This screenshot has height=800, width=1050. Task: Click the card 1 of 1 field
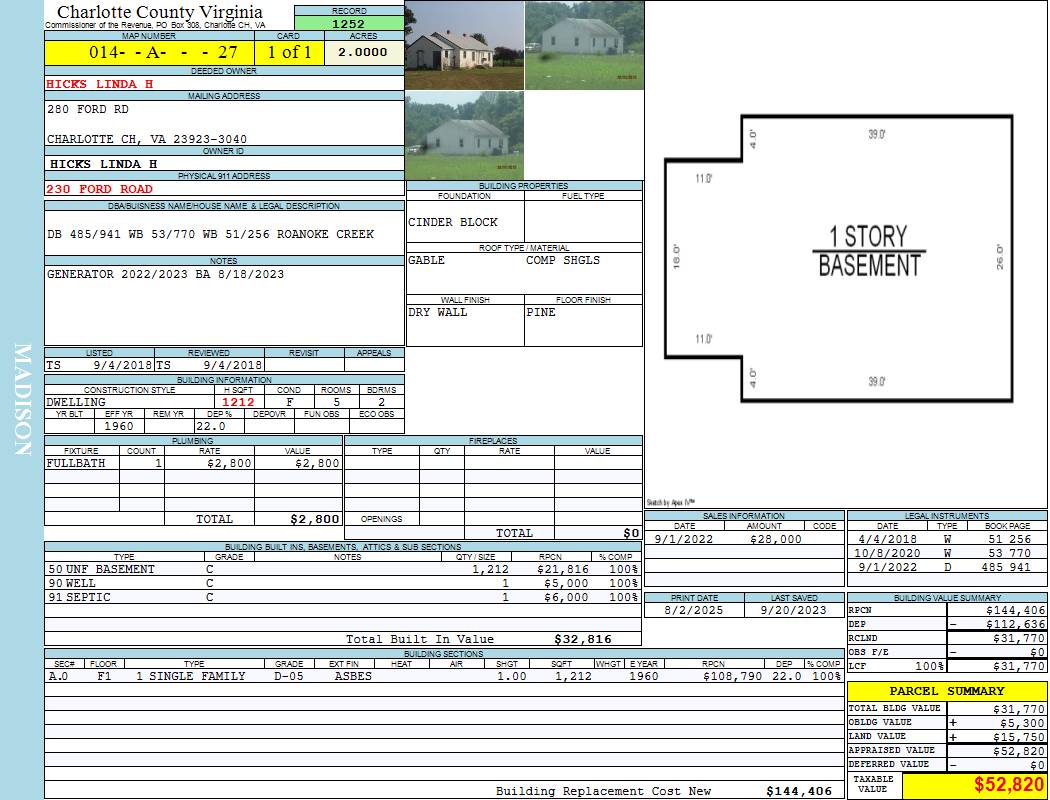(x=290, y=52)
